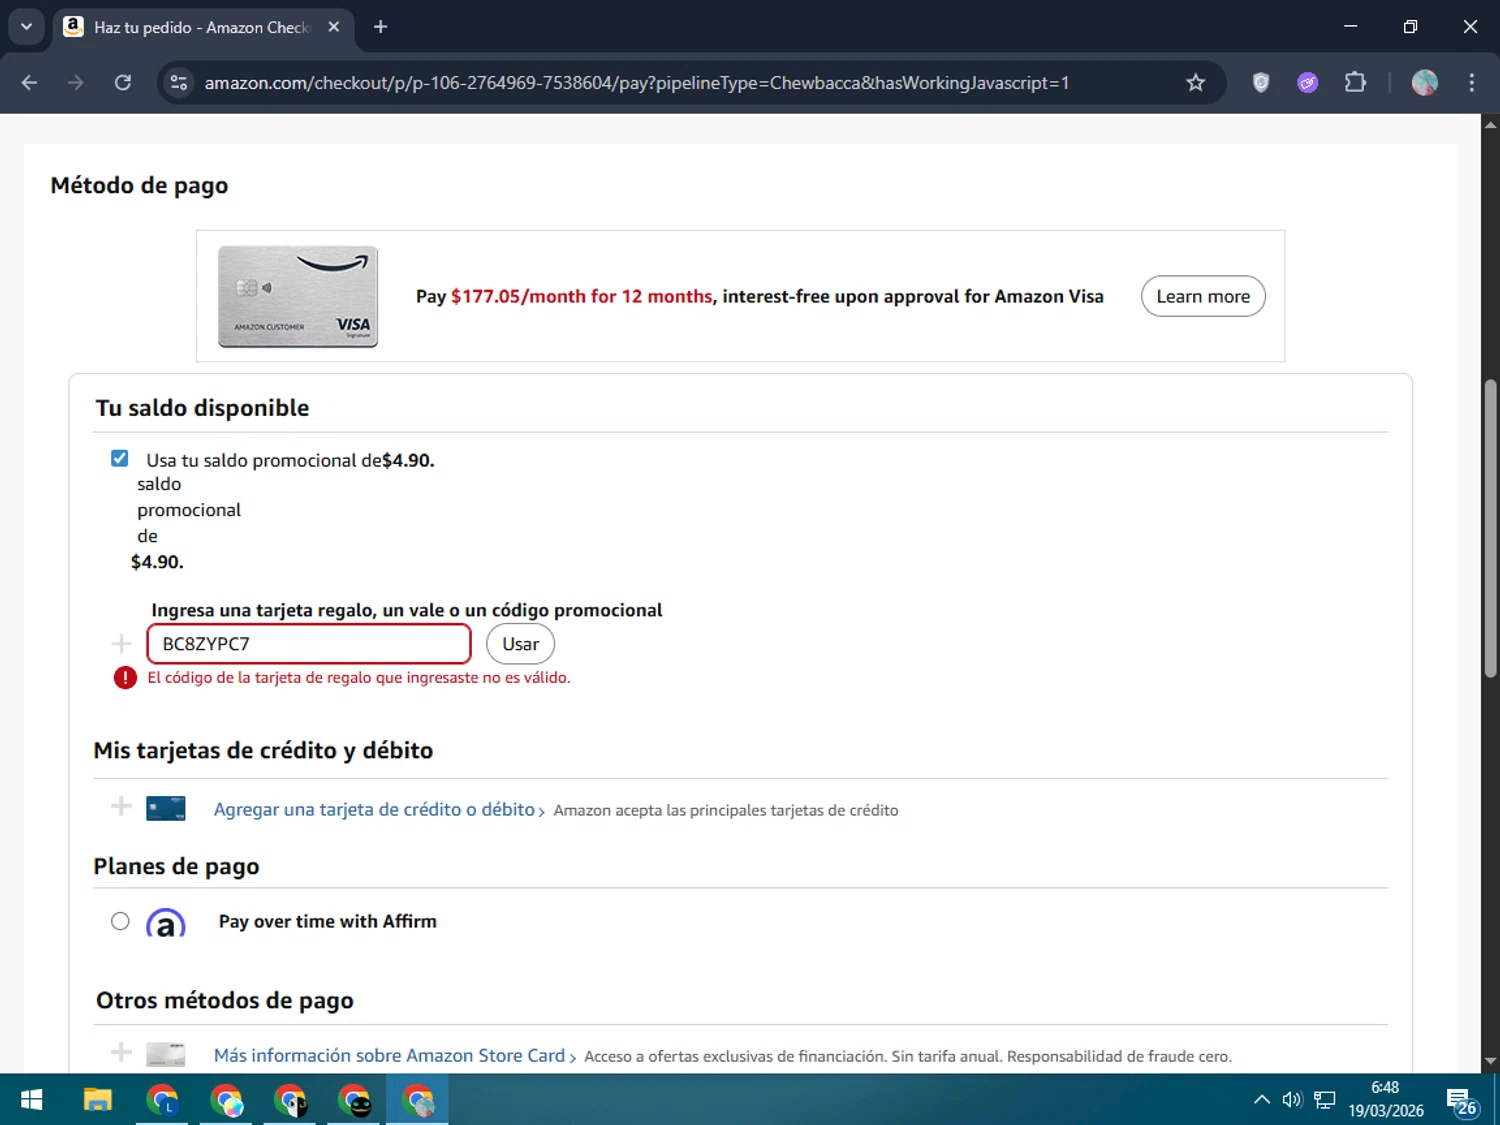
Task: Click the Tu saldo disponible heading
Action: pyautogui.click(x=202, y=408)
